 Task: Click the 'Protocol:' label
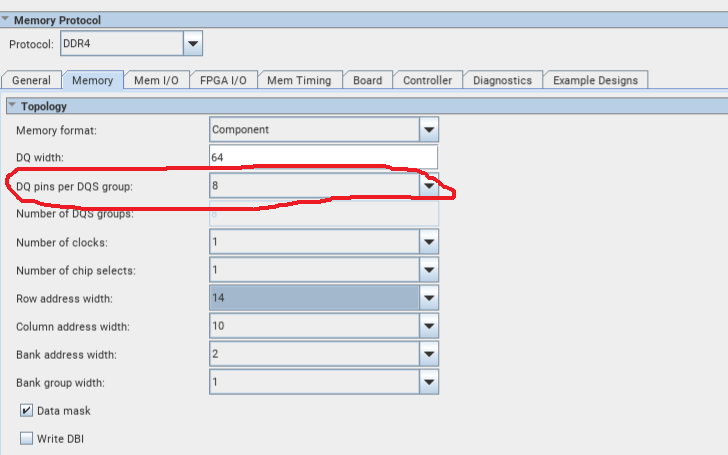[31, 45]
